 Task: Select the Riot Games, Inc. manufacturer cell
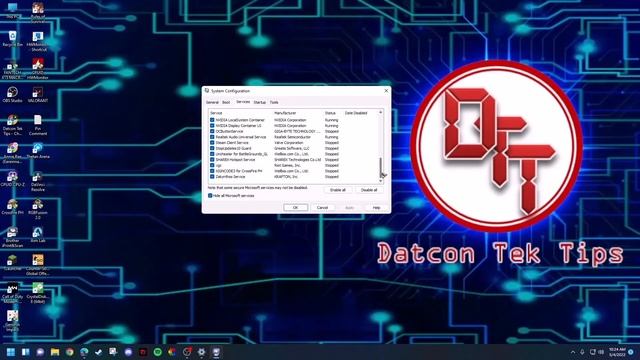click(287, 165)
